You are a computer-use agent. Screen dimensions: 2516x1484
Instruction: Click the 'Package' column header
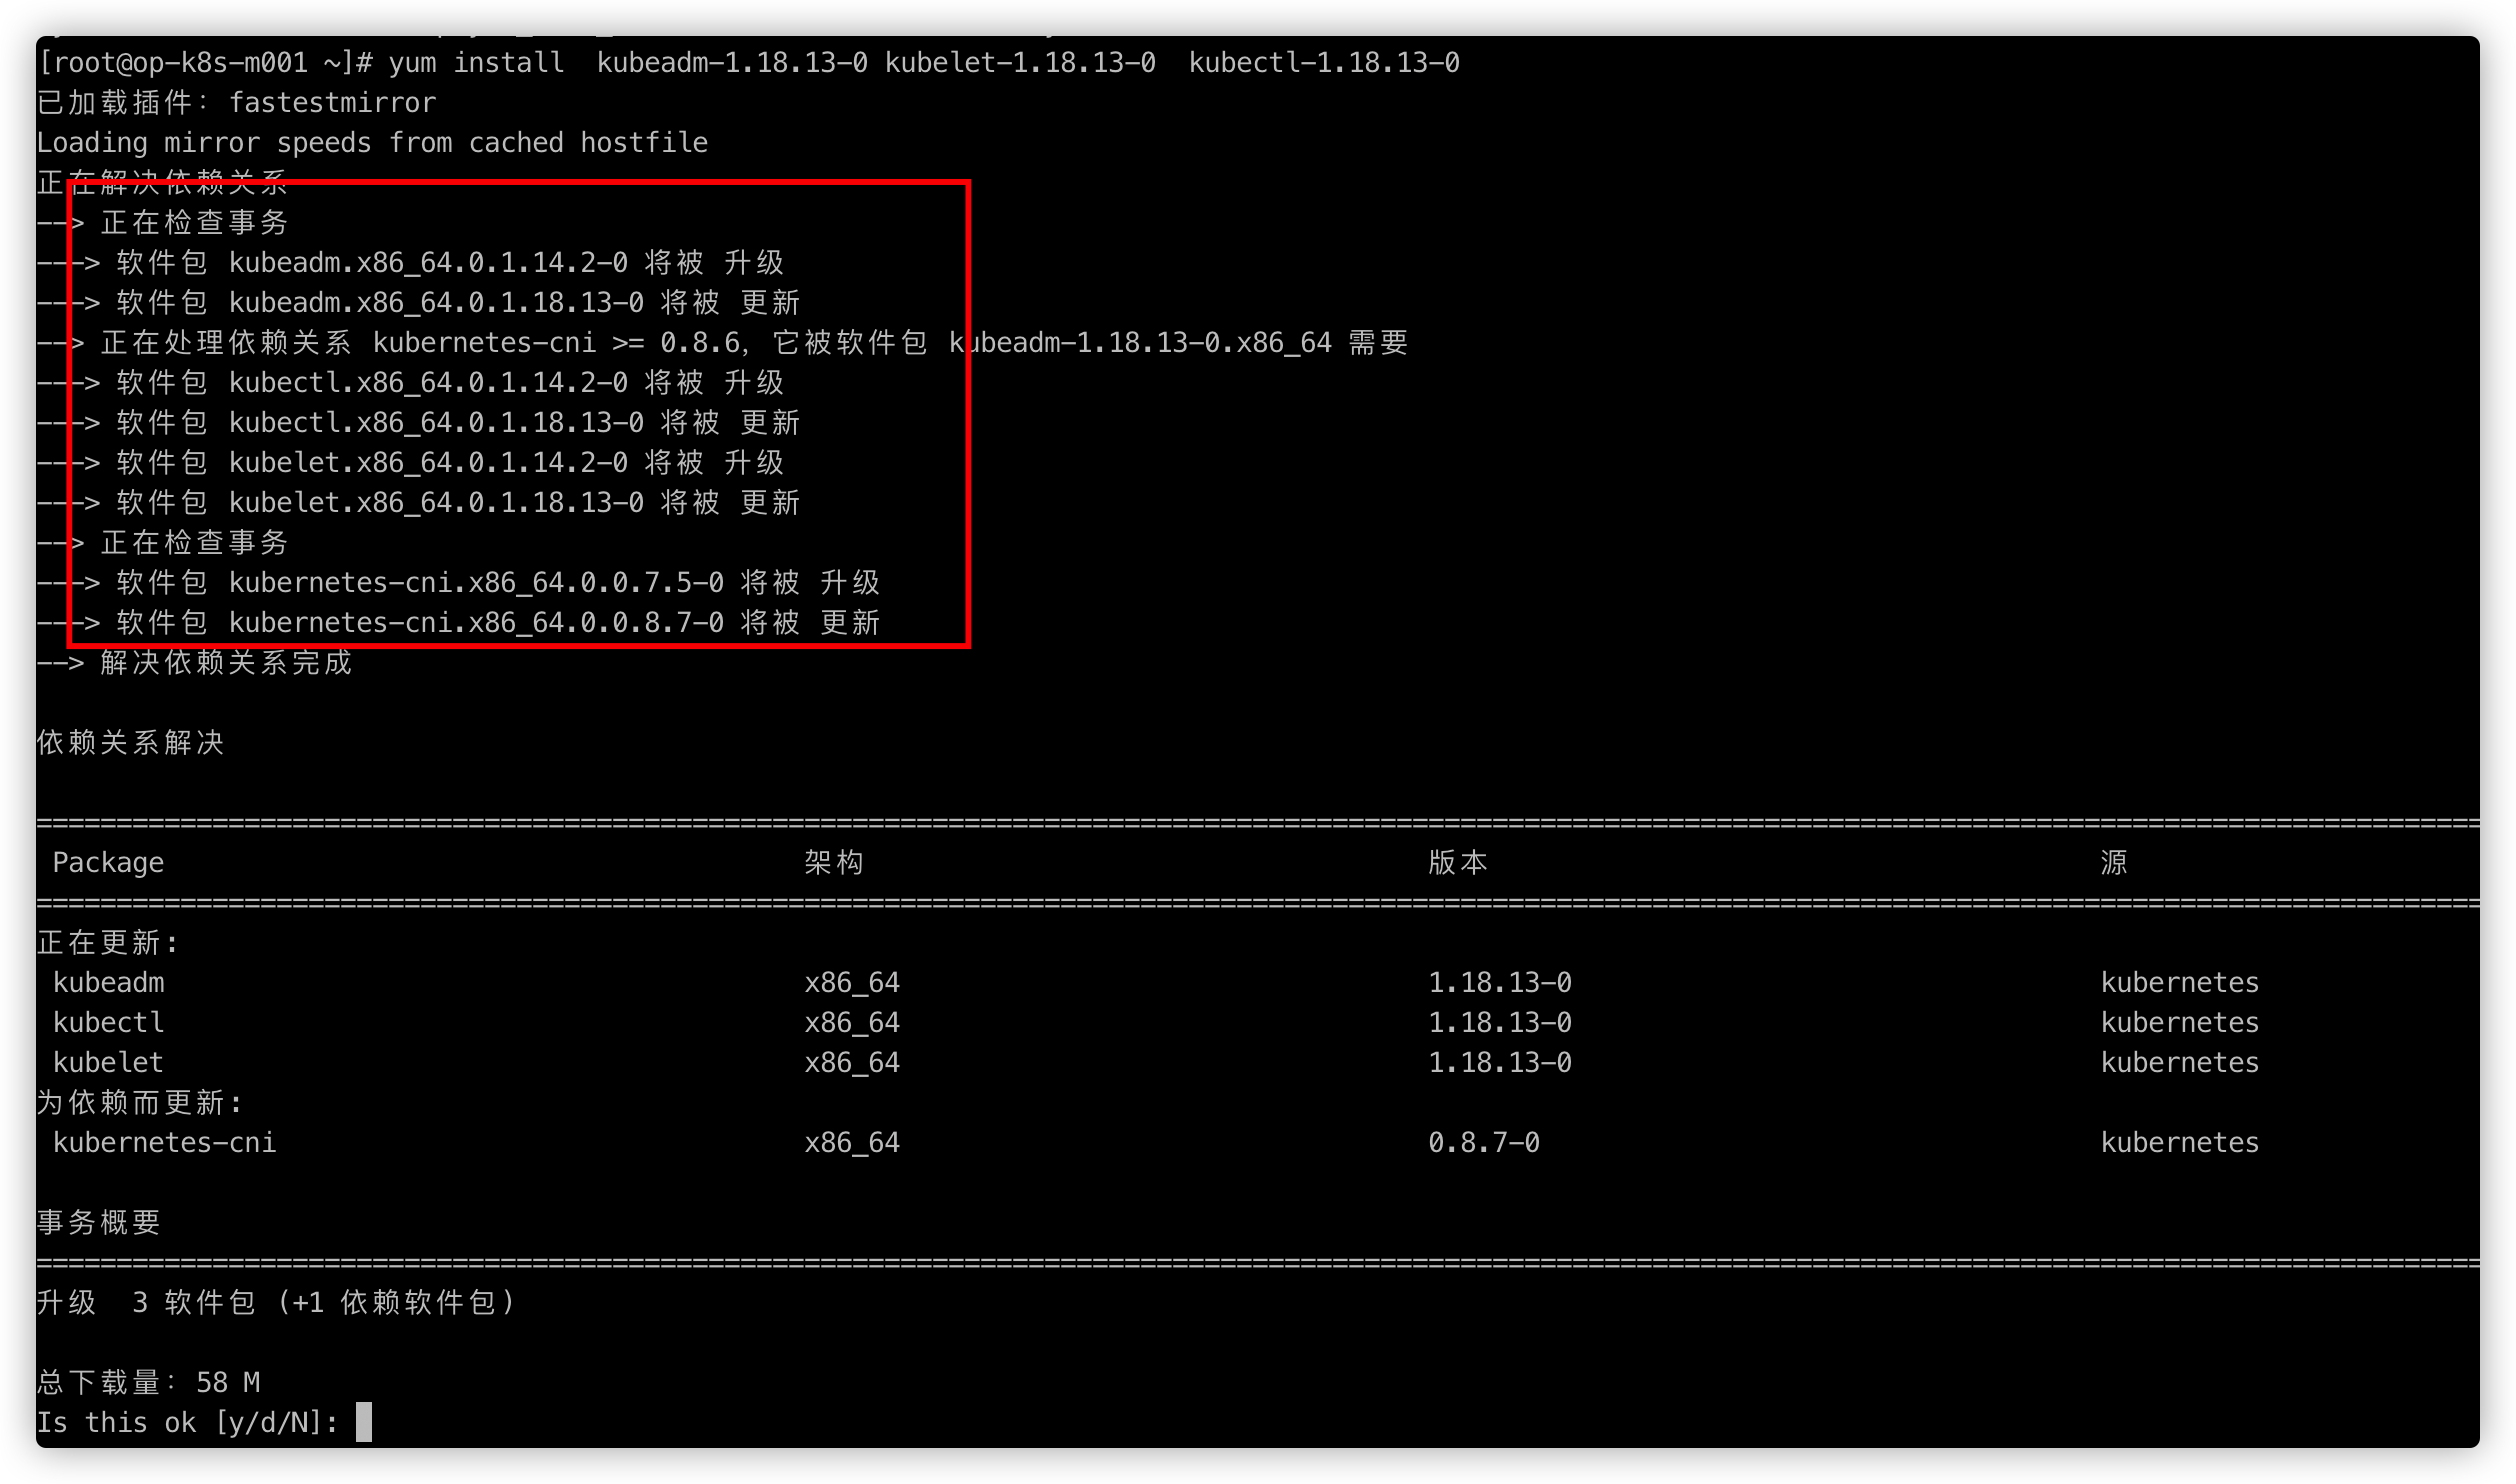(x=108, y=863)
